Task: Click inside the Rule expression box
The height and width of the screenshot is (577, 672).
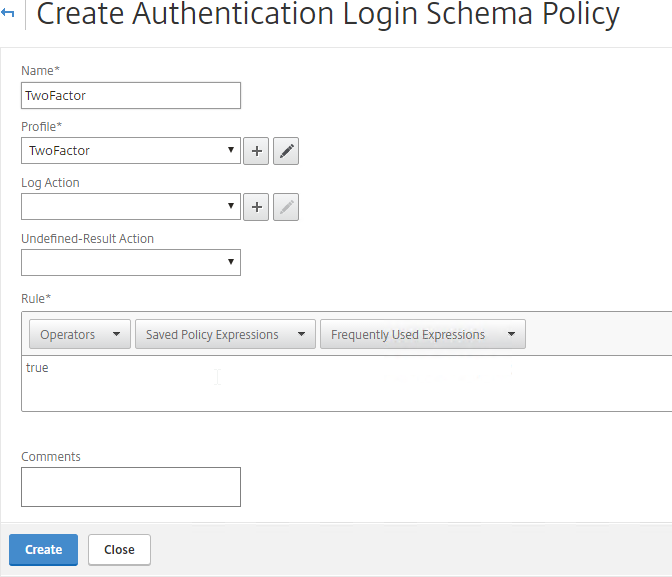Action: pyautogui.click(x=346, y=384)
